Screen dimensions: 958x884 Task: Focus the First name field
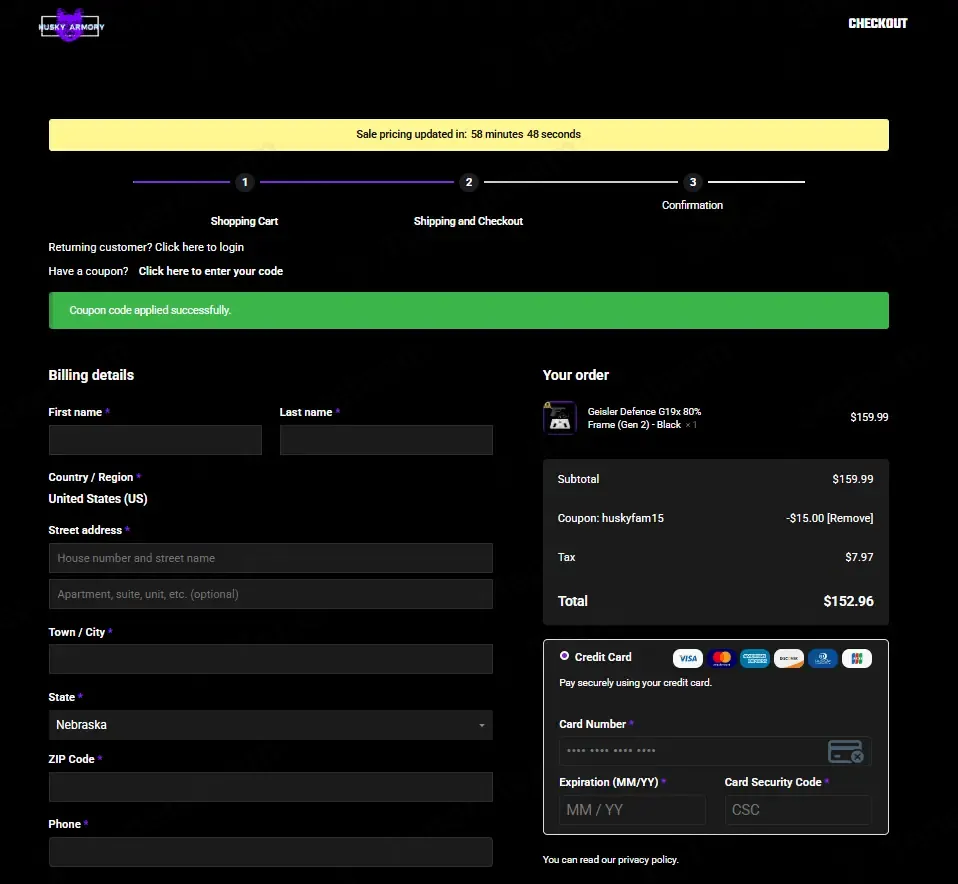[155, 440]
